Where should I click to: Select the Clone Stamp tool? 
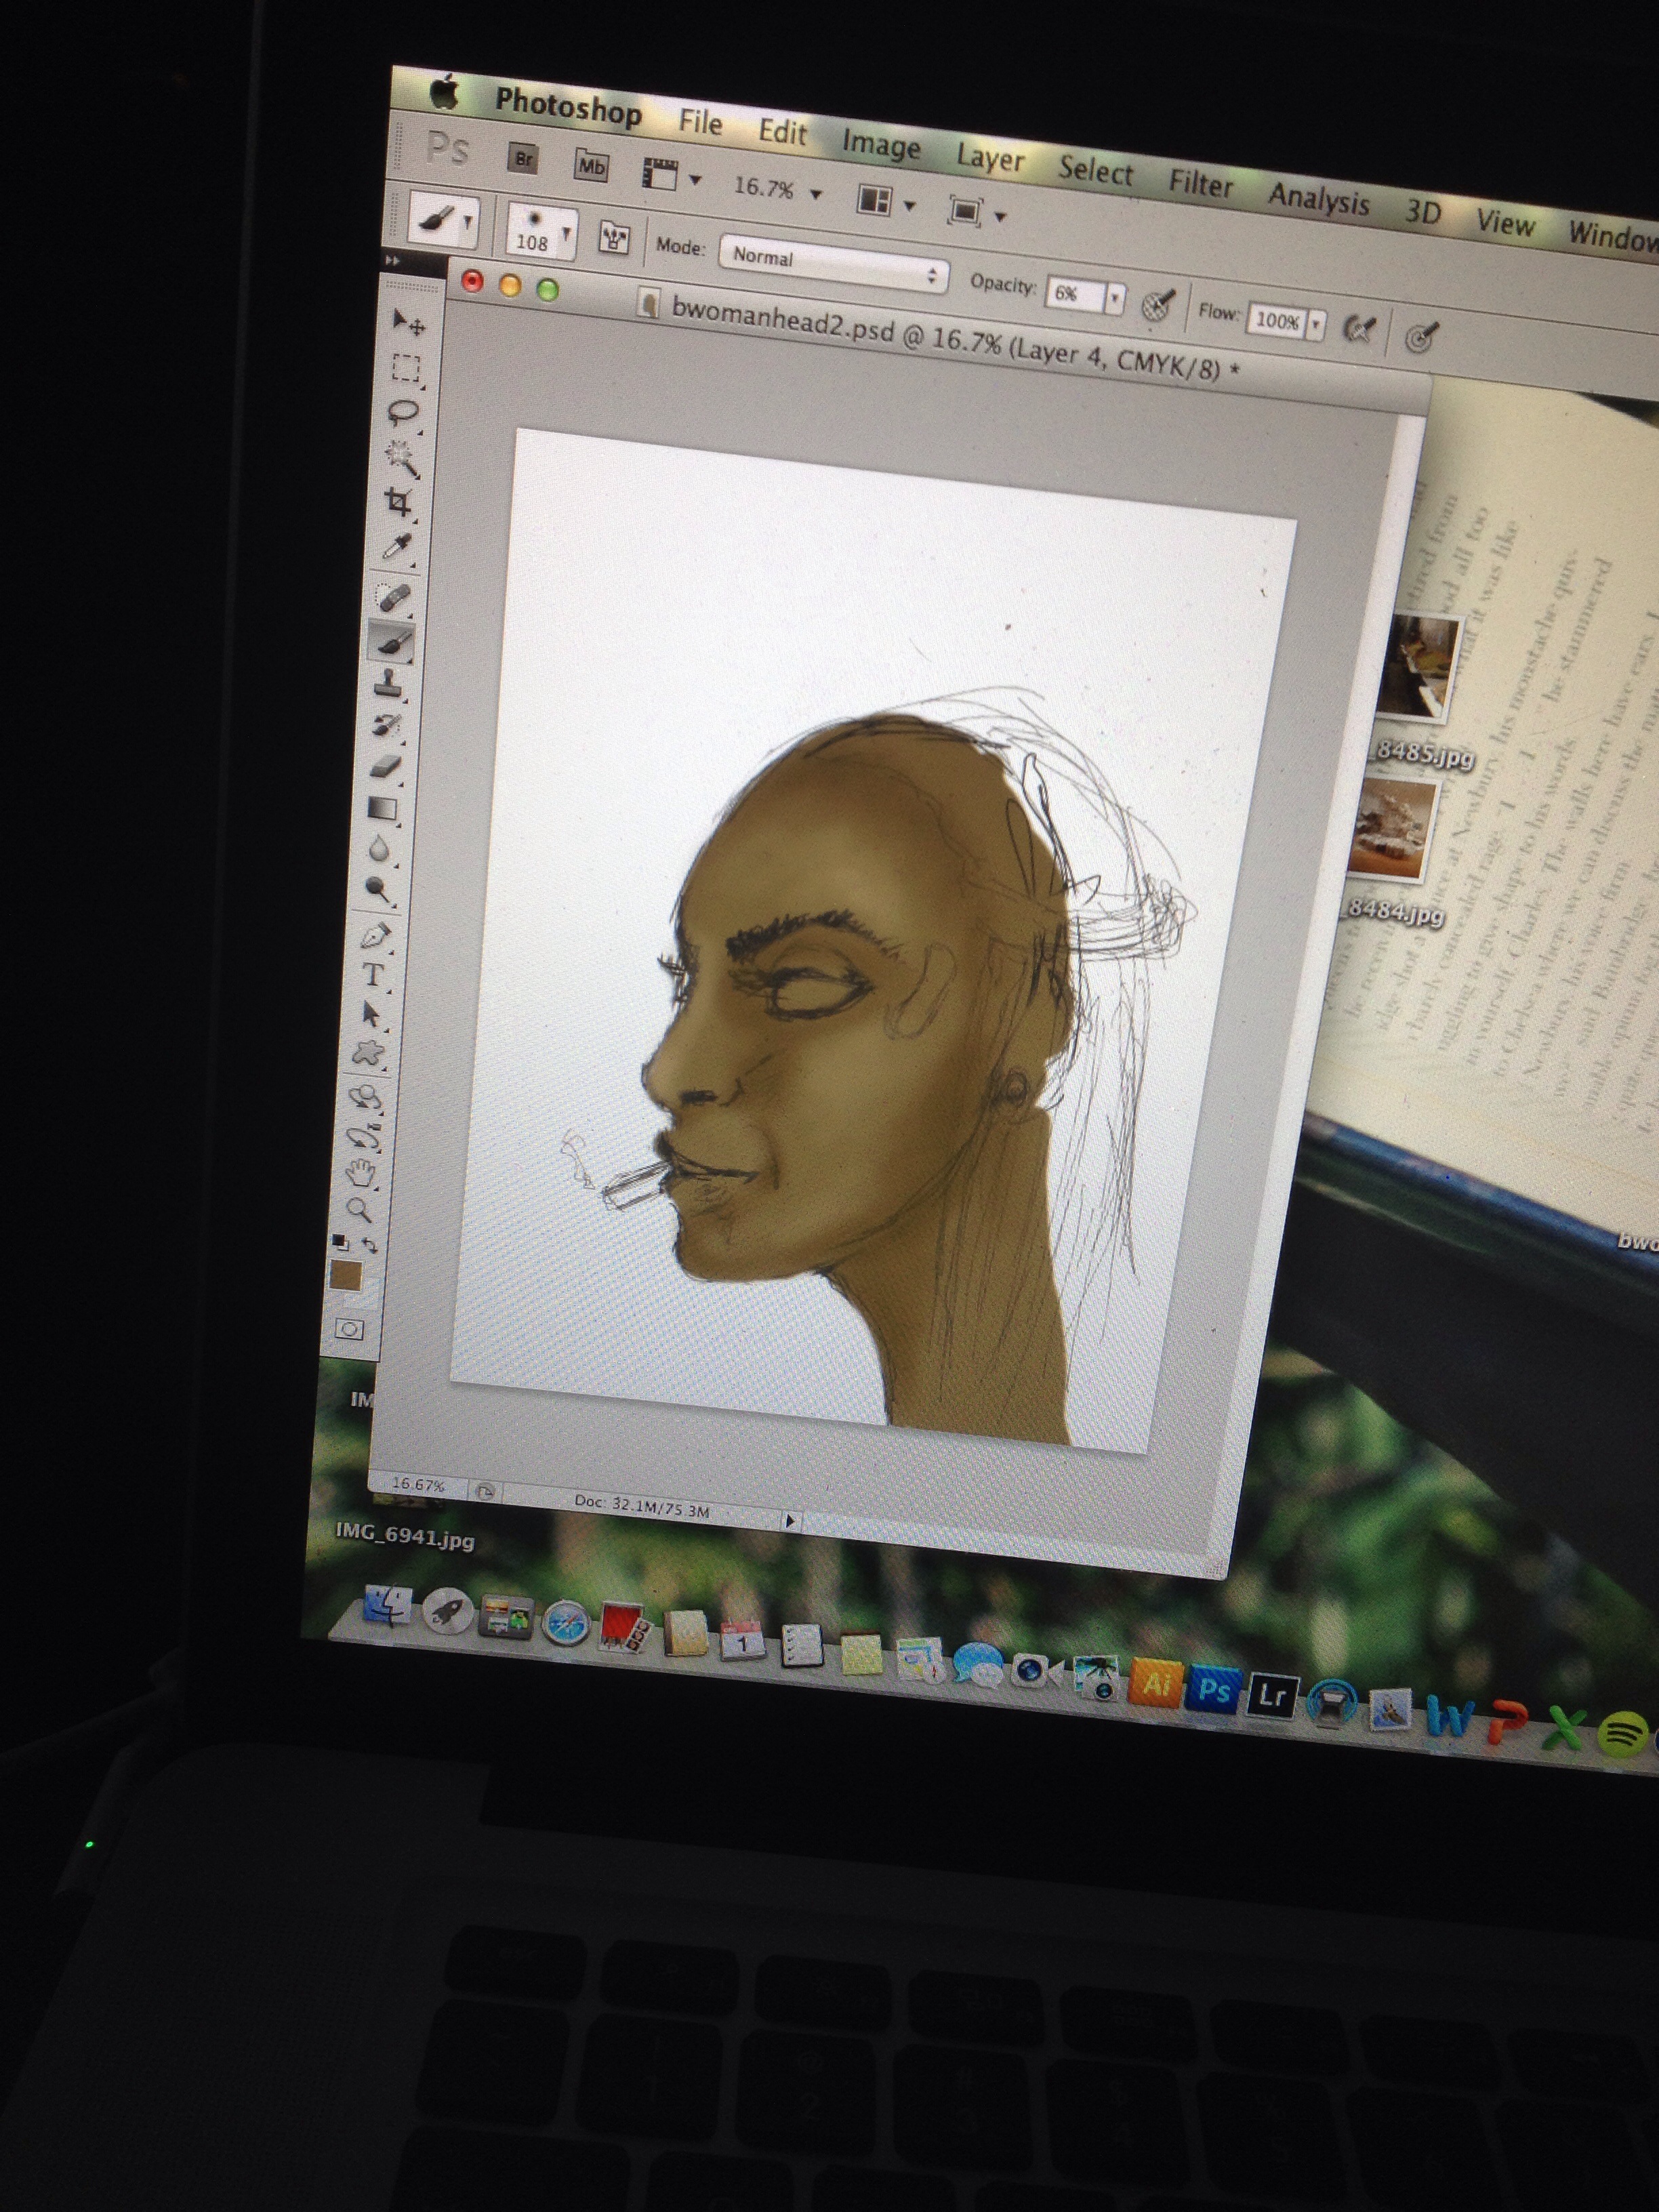click(x=388, y=684)
